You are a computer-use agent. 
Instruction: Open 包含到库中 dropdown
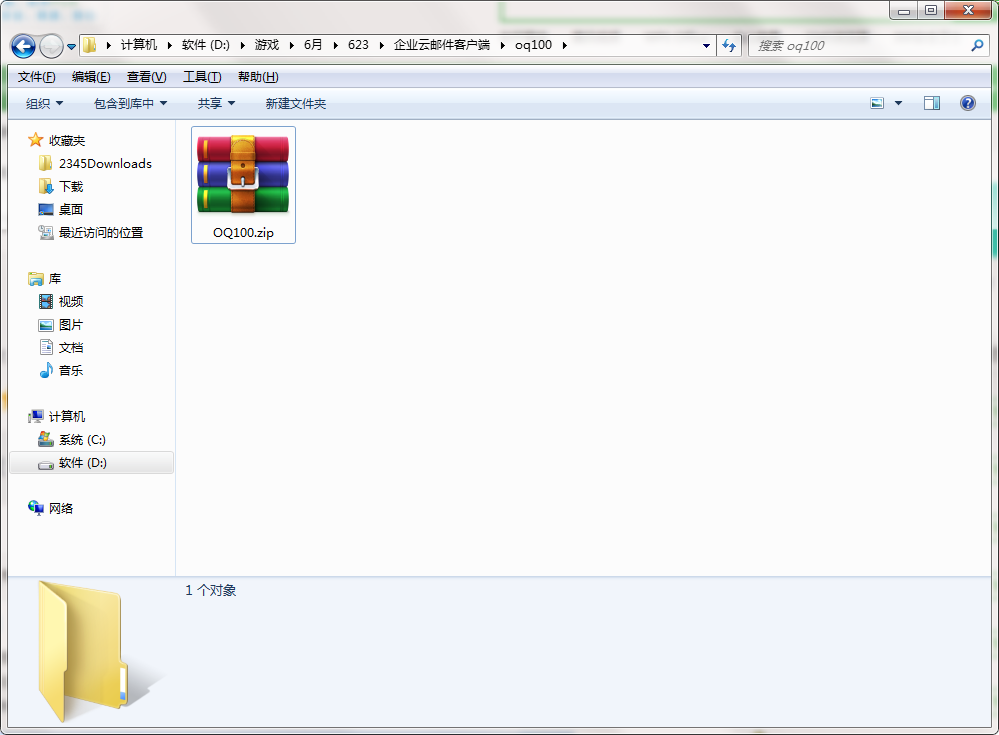coord(131,103)
